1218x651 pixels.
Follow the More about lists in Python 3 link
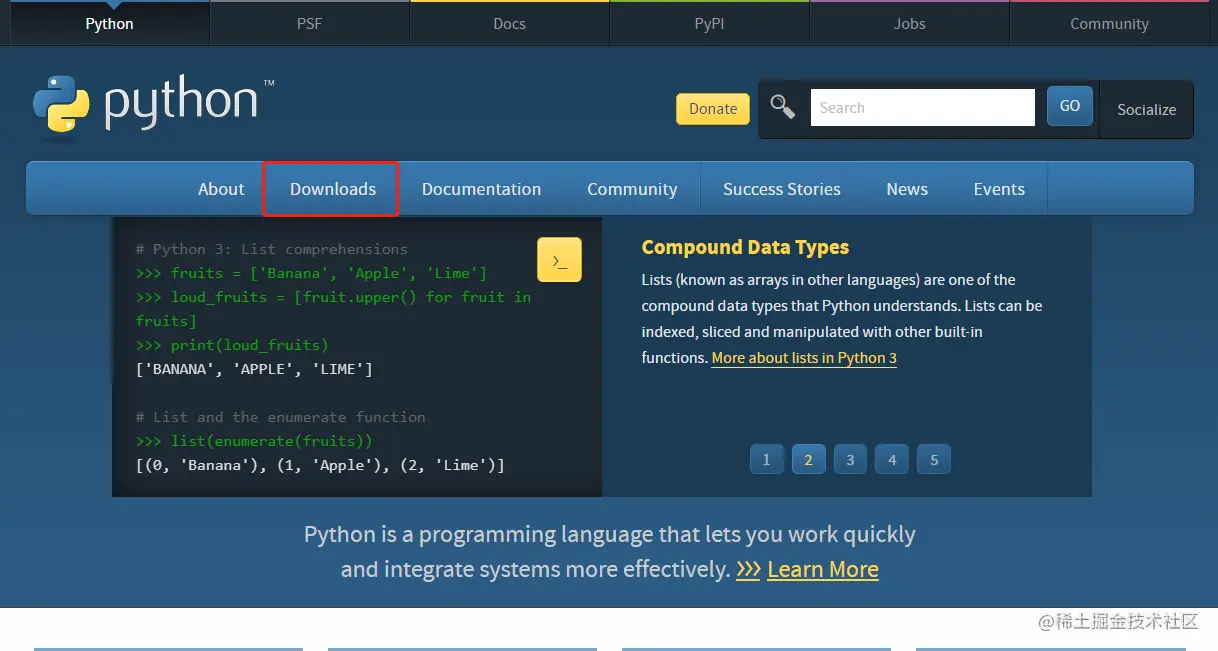click(804, 358)
